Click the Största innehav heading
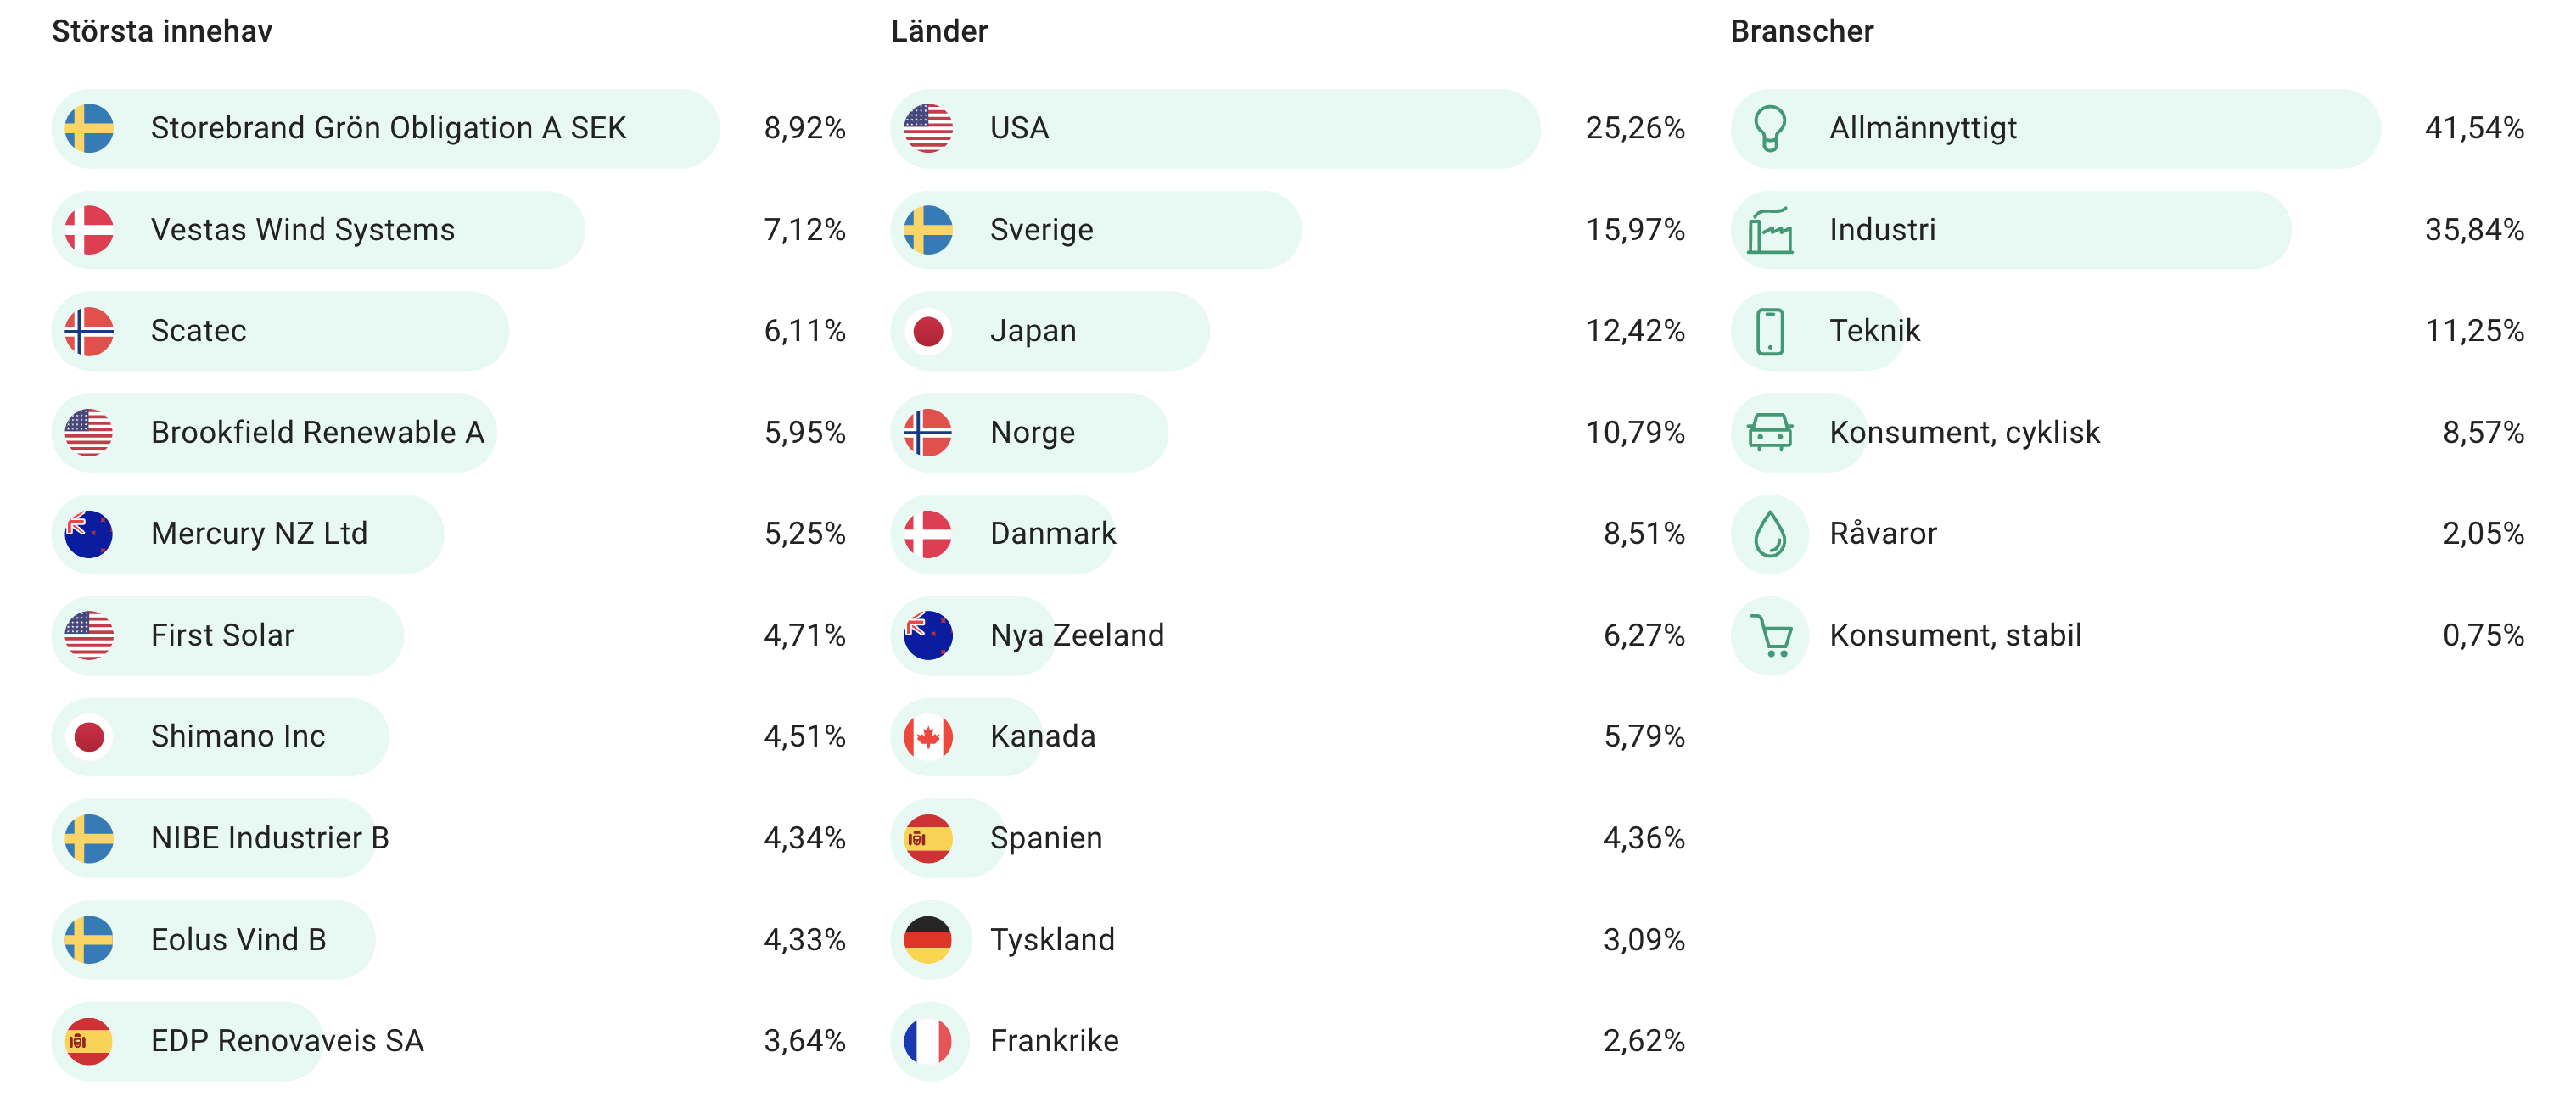Screen dimensions: 2576x1108 tap(162, 32)
